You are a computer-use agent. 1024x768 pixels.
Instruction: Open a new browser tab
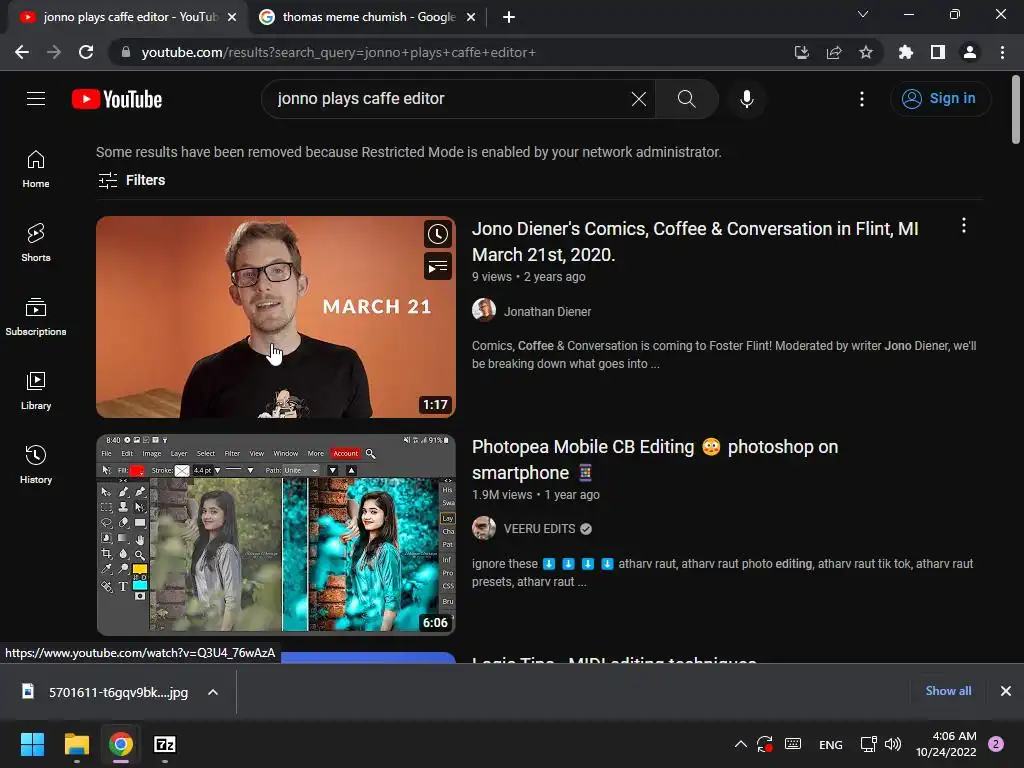(x=509, y=17)
